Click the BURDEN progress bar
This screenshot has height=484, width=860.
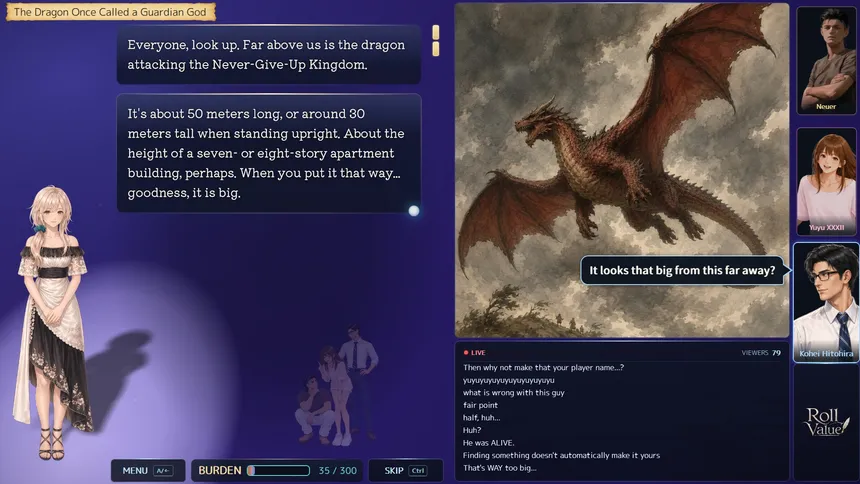[279, 470]
